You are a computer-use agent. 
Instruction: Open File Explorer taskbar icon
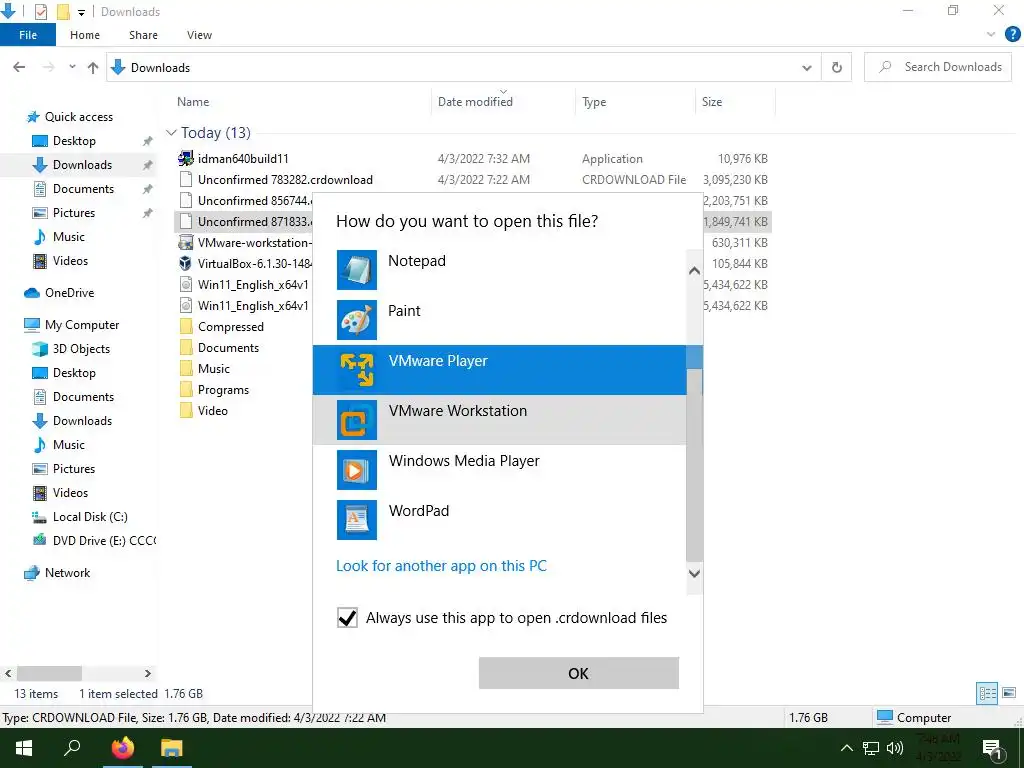172,748
